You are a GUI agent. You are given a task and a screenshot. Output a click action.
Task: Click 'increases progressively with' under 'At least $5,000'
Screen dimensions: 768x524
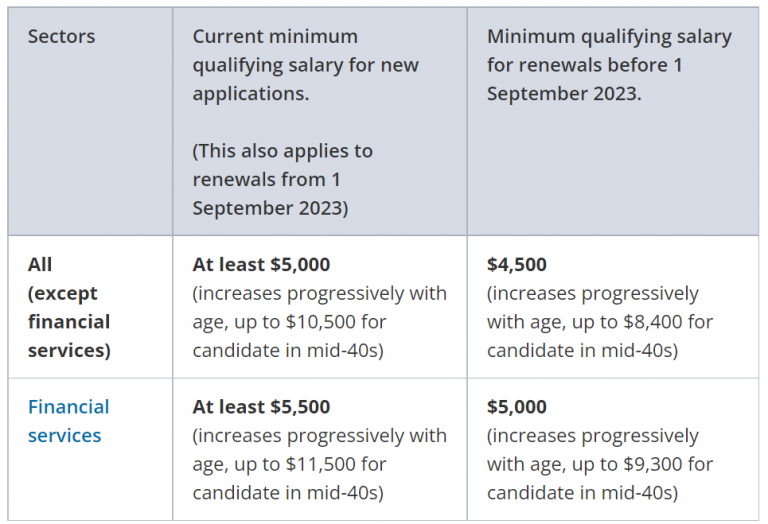tap(320, 294)
